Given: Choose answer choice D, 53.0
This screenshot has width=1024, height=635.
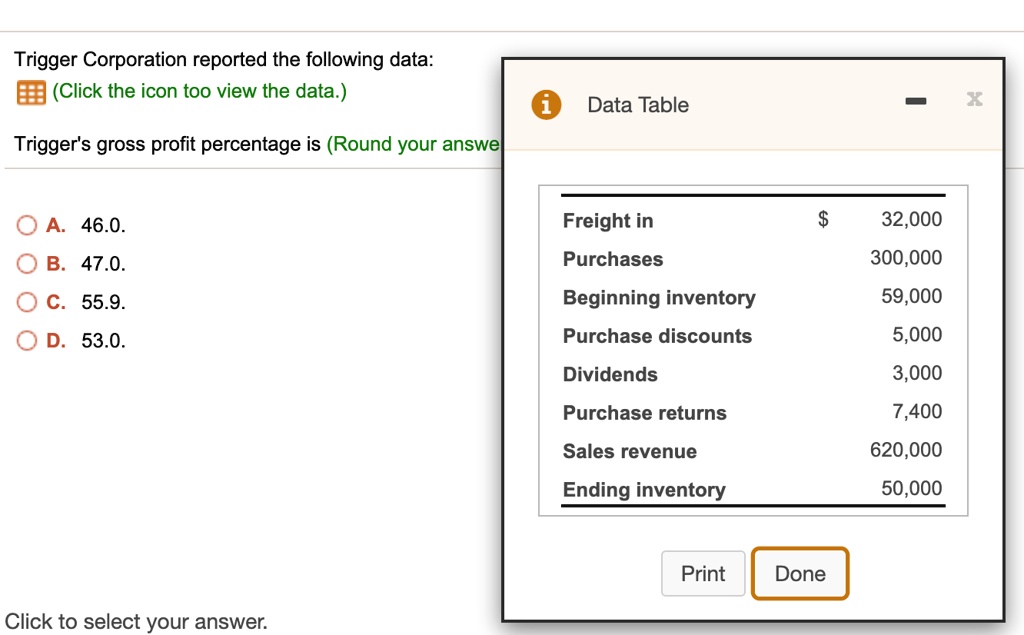Looking at the screenshot, I should tap(25, 340).
